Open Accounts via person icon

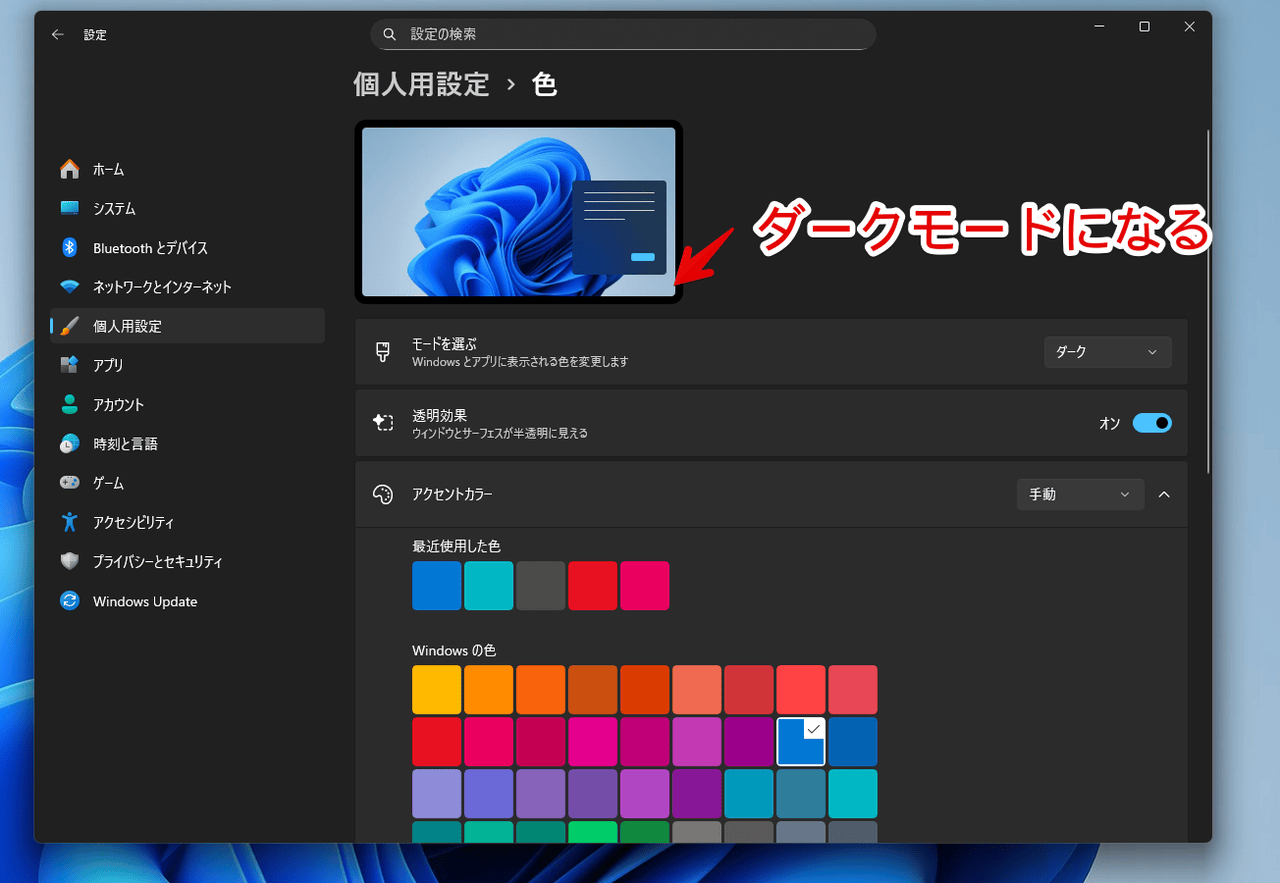69,404
